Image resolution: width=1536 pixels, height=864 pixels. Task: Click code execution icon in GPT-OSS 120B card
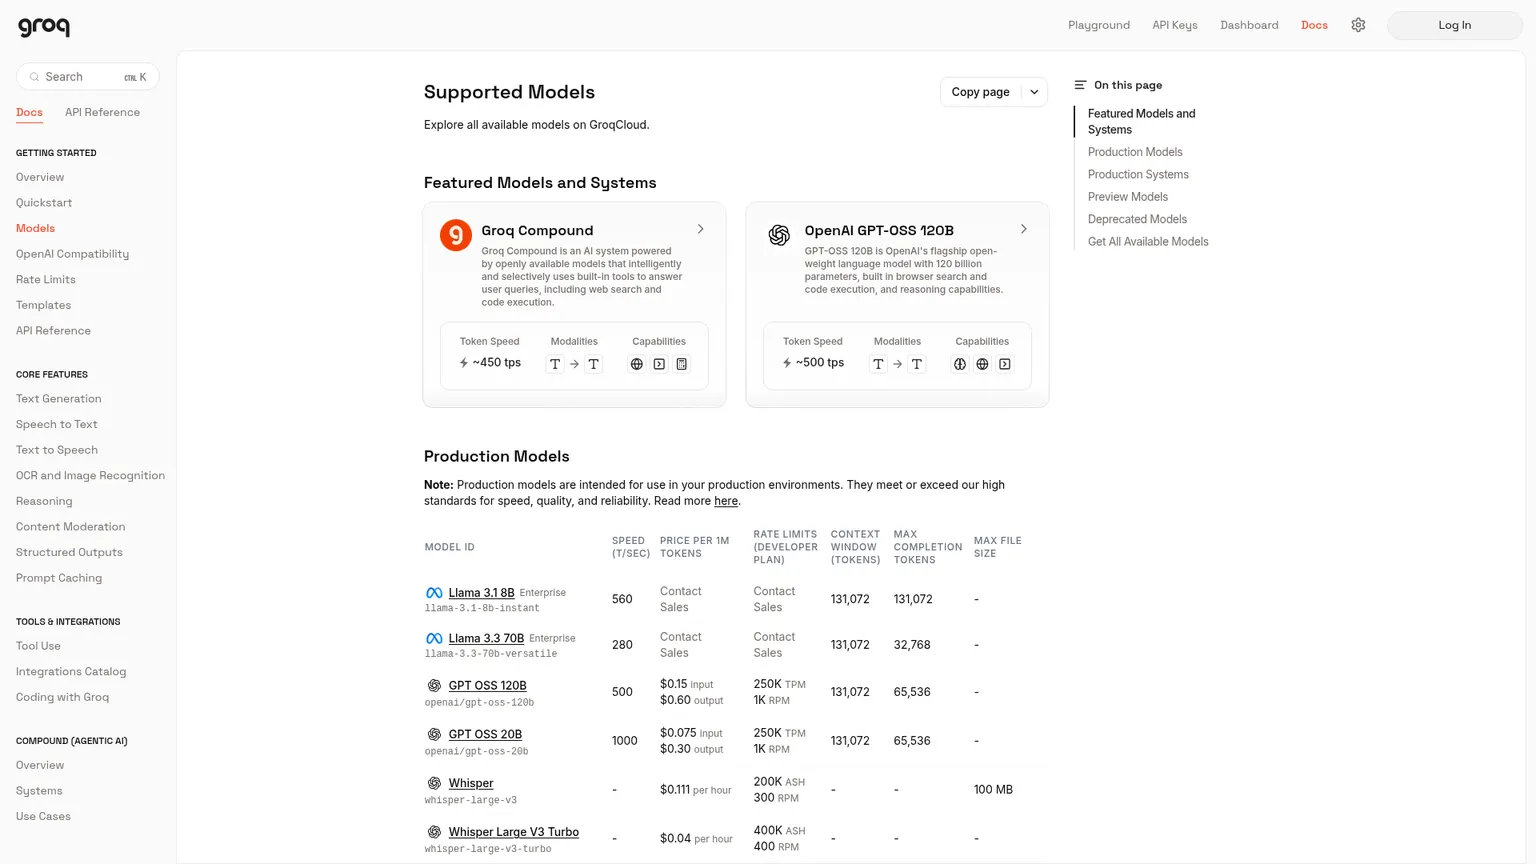[1005, 364]
